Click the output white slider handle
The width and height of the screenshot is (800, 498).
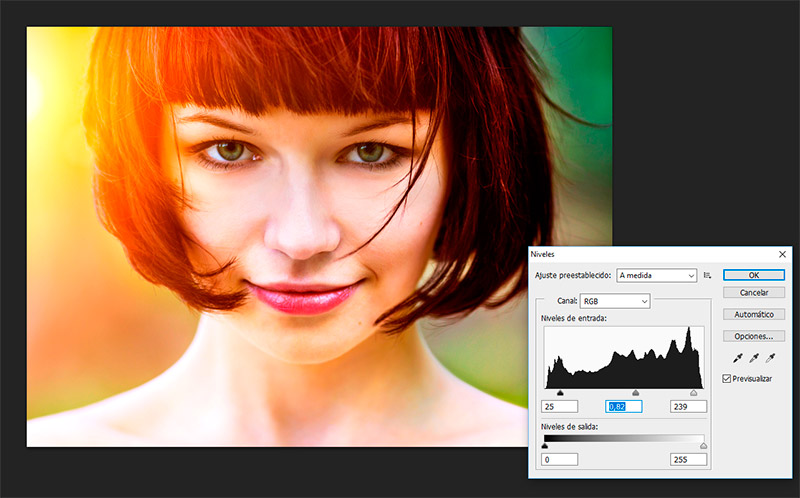pyautogui.click(x=703, y=446)
